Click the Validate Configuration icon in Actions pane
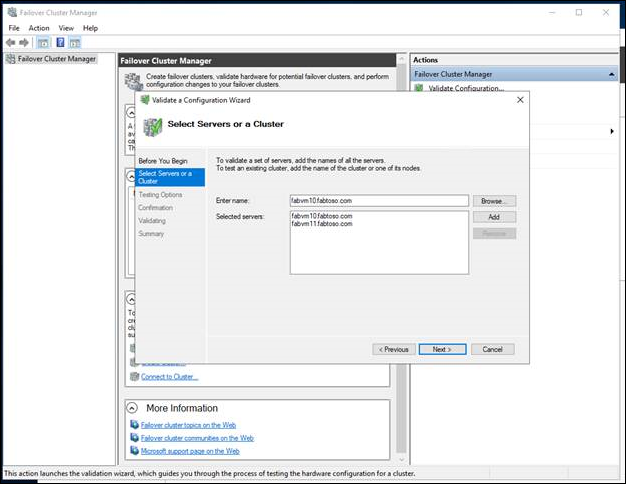This screenshot has height=484, width=626. point(419,88)
